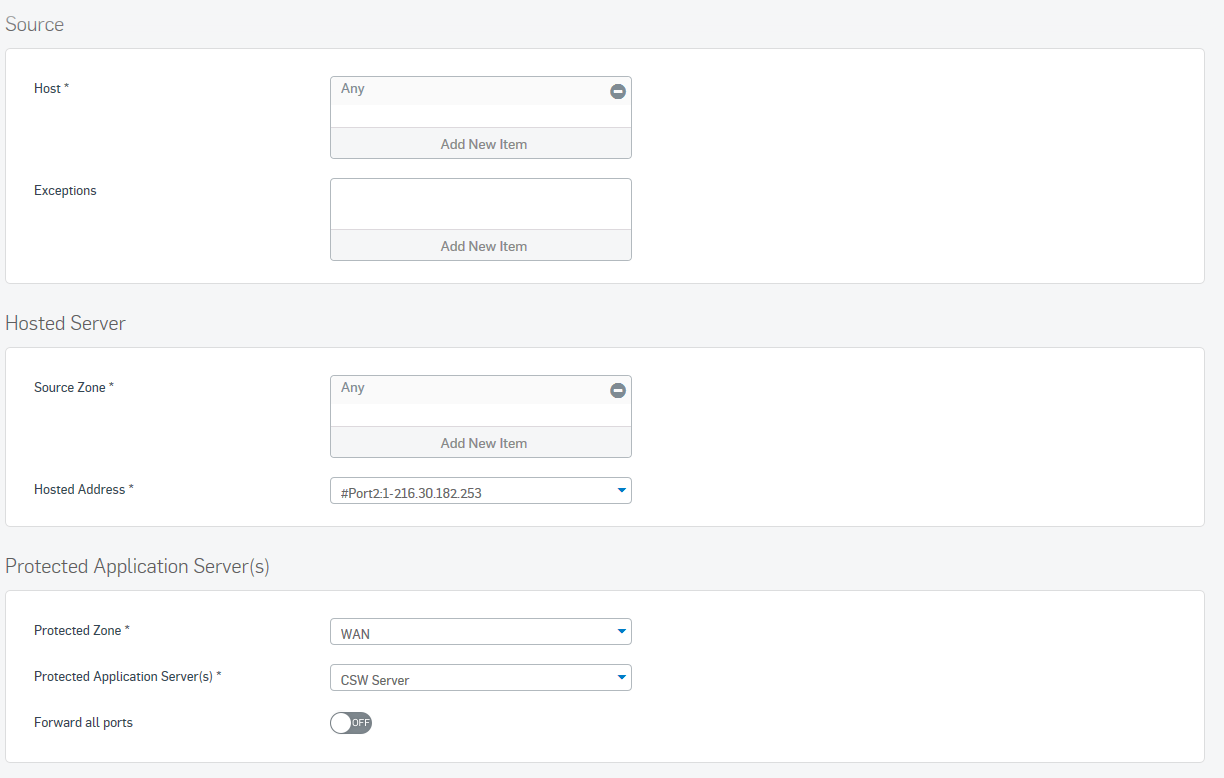Click the Protected Application Server(s) * field label
Screen dimensions: 1224x778
pos(128,676)
